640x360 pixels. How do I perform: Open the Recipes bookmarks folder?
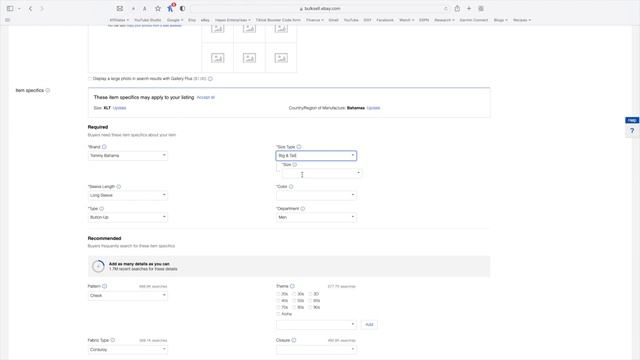(x=522, y=20)
